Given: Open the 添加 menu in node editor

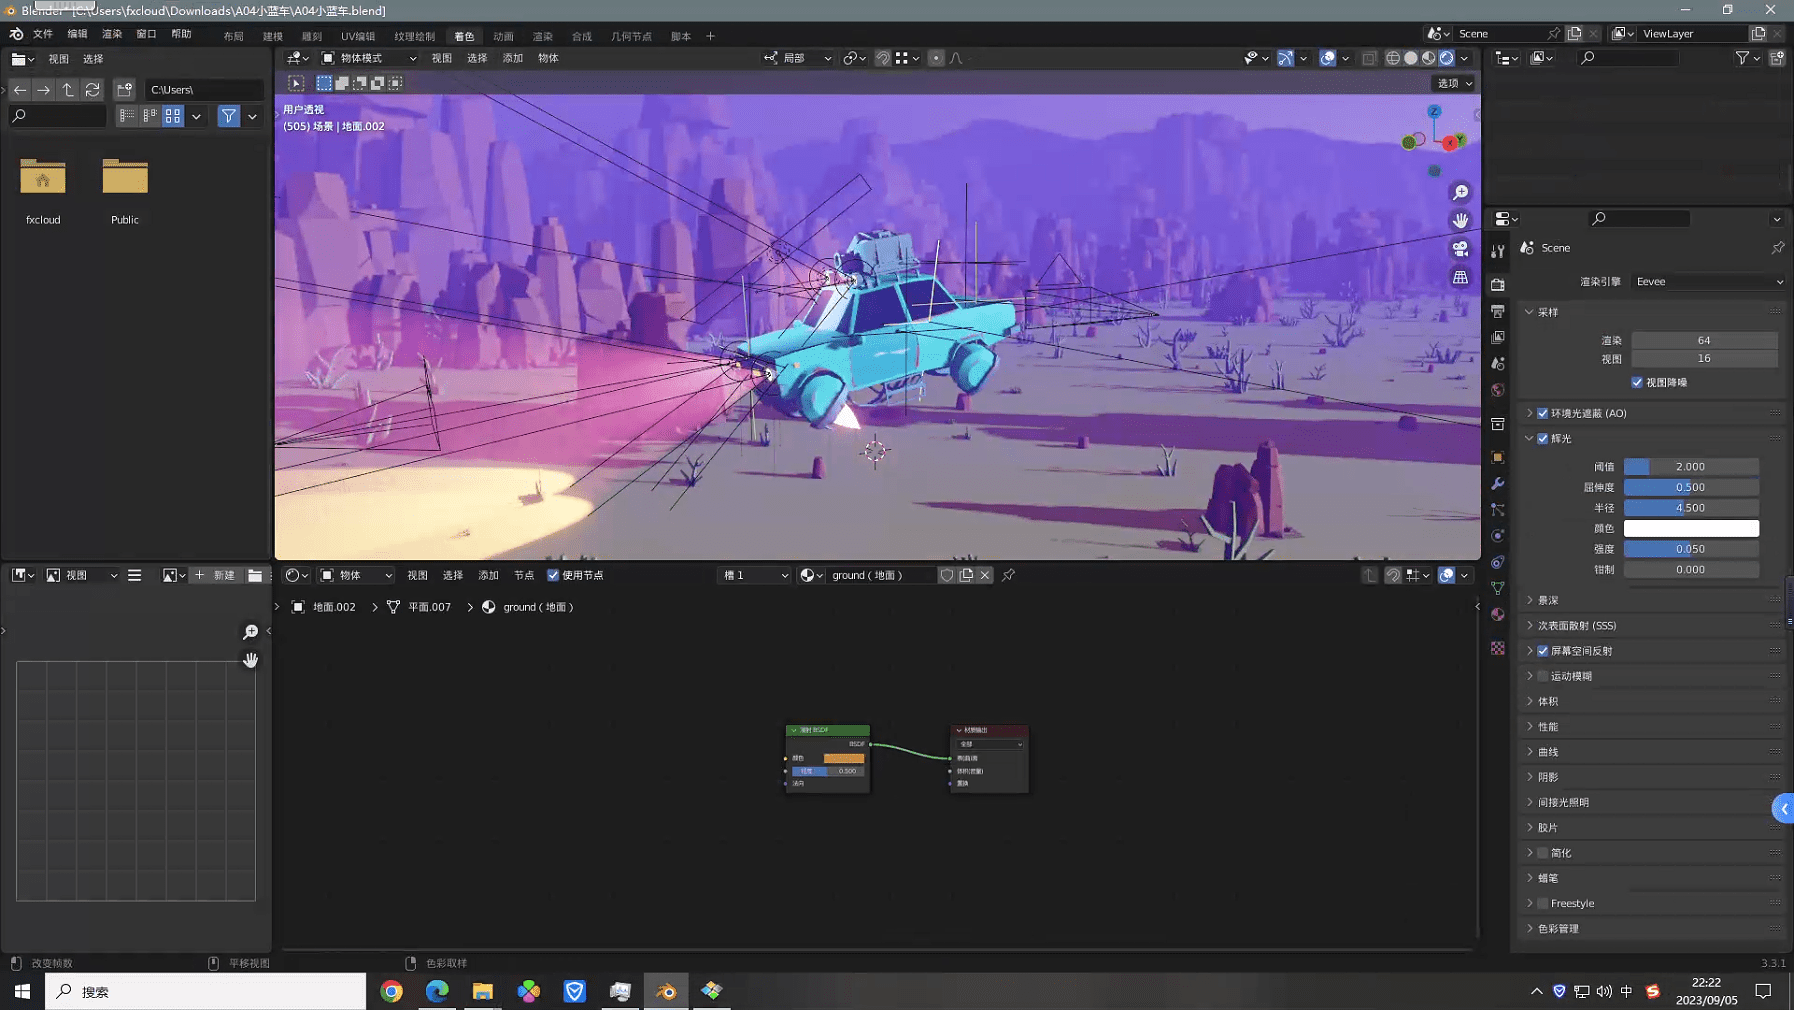Looking at the screenshot, I should click(x=488, y=575).
